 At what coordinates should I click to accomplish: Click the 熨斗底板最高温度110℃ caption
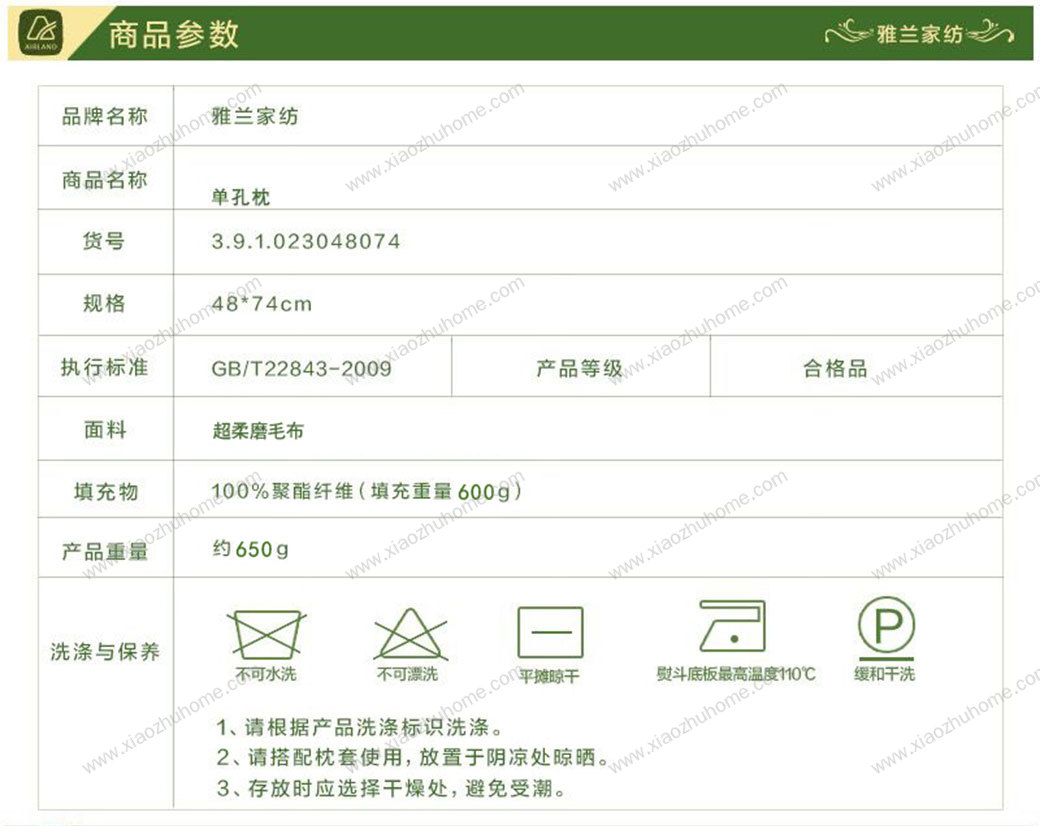tap(736, 674)
